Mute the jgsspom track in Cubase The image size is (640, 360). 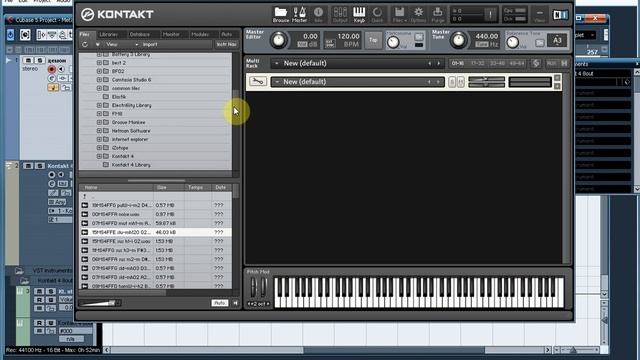[28, 60]
